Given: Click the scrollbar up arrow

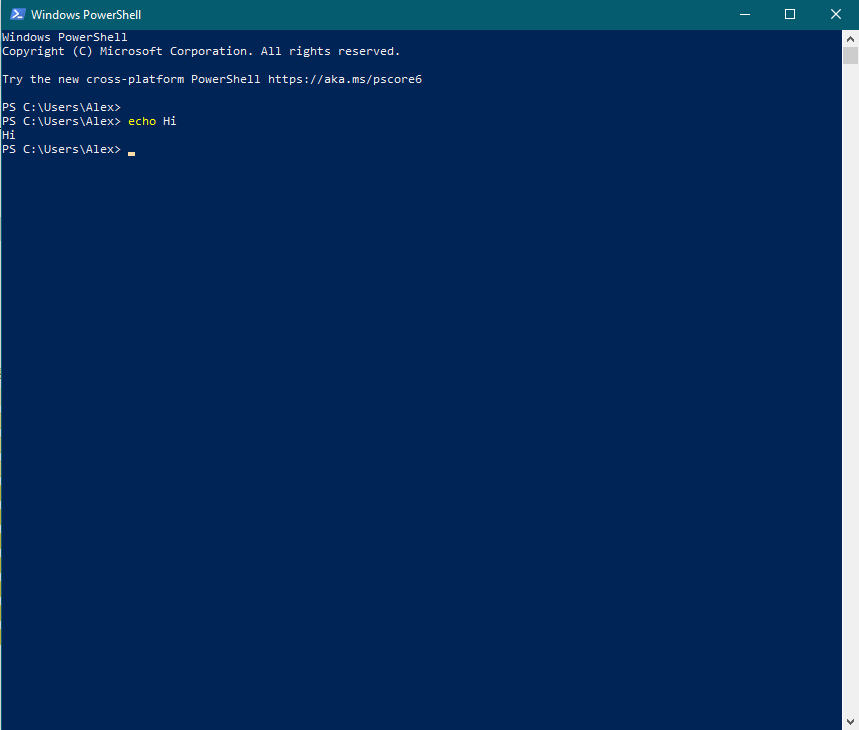Looking at the screenshot, I should pos(851,38).
